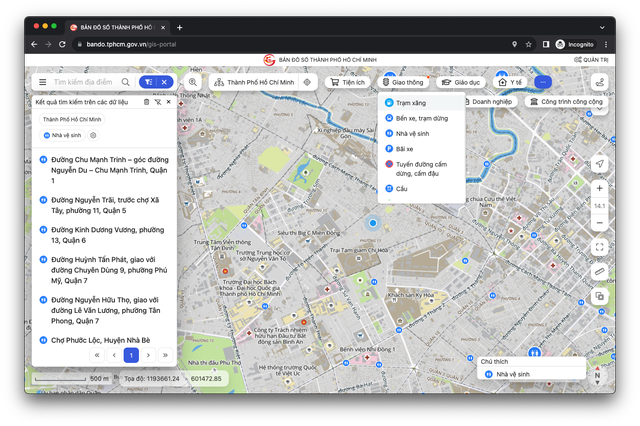
Task: Open the route directions tool icon
Action: coord(600,82)
